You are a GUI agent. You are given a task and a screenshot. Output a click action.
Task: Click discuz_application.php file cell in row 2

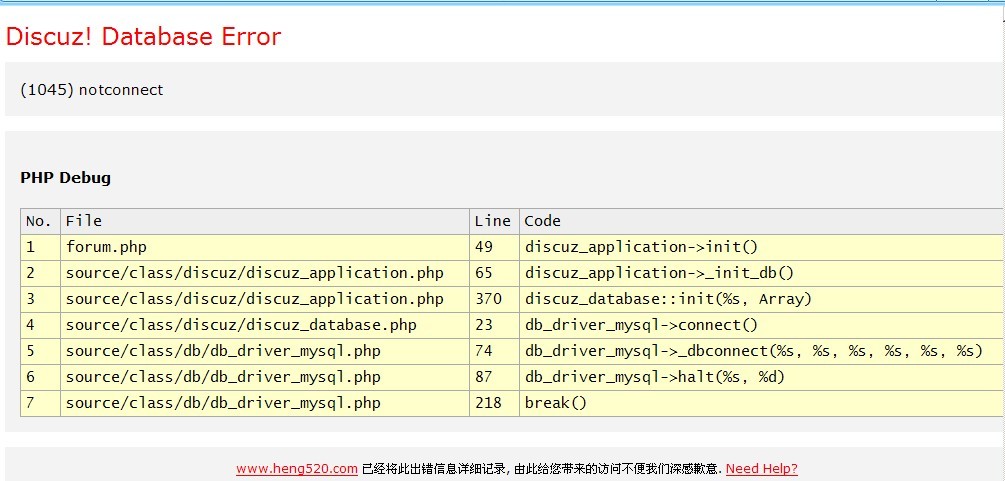click(x=265, y=273)
